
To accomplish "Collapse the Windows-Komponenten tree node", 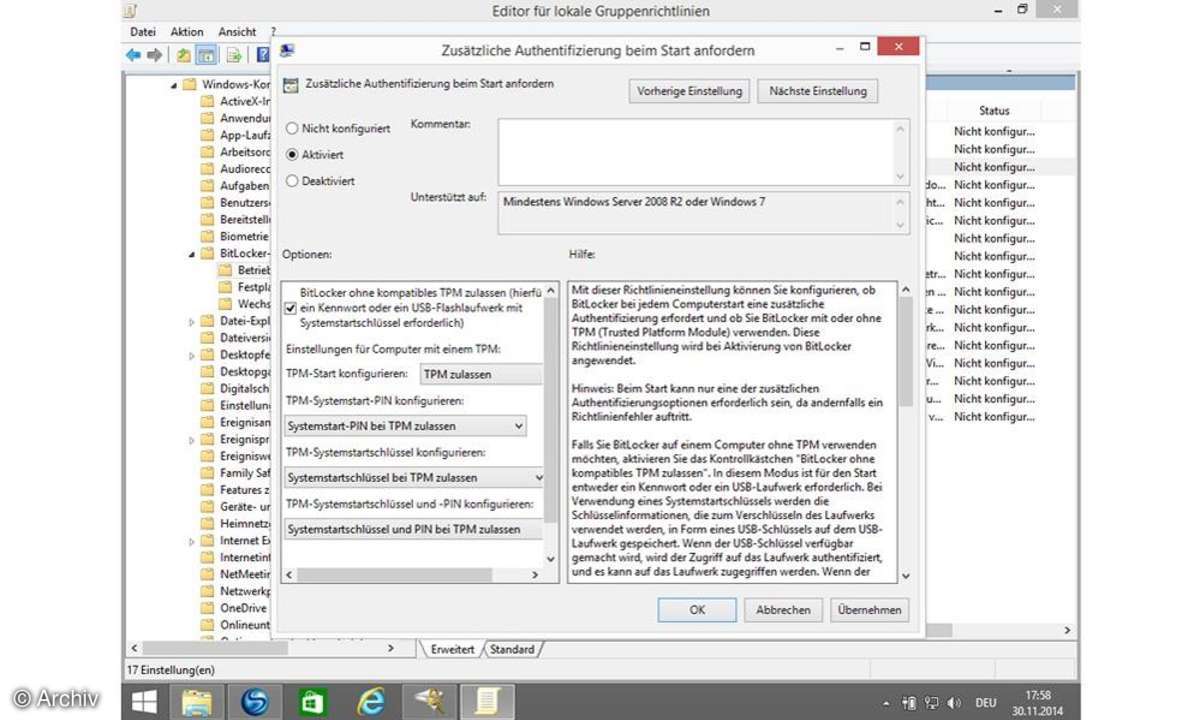I will (174, 85).
